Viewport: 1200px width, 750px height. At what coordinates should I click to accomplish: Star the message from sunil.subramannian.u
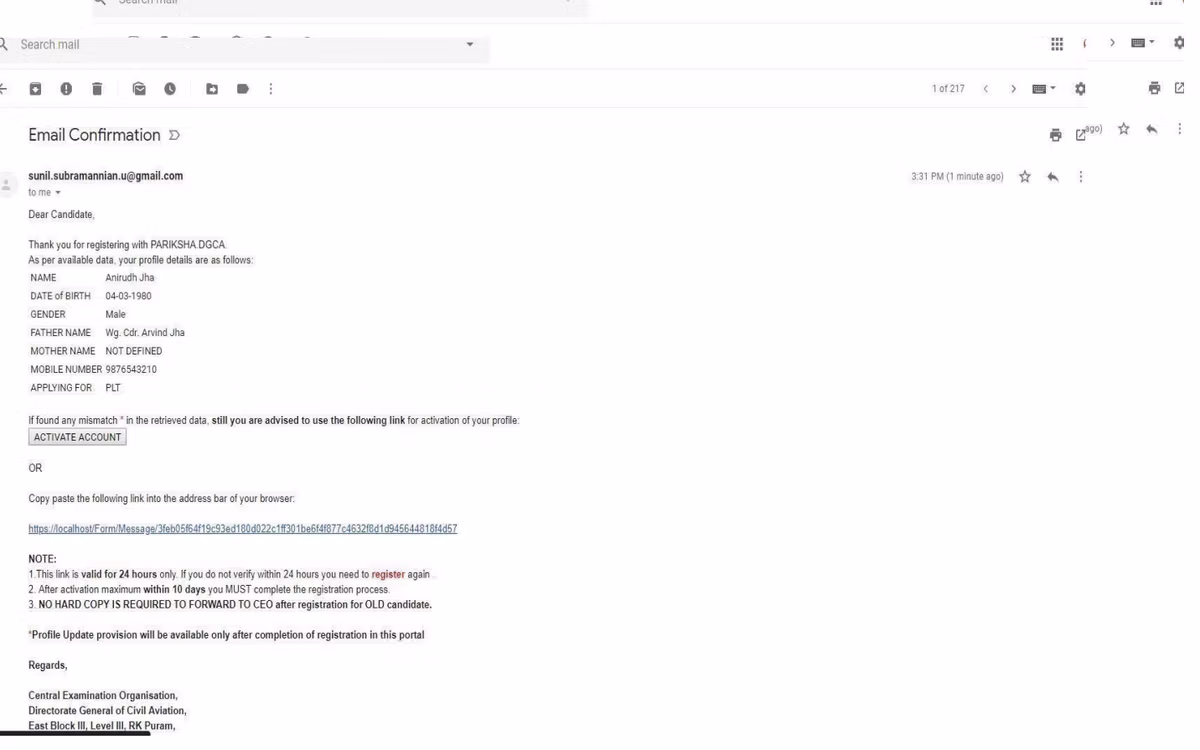(x=1025, y=177)
